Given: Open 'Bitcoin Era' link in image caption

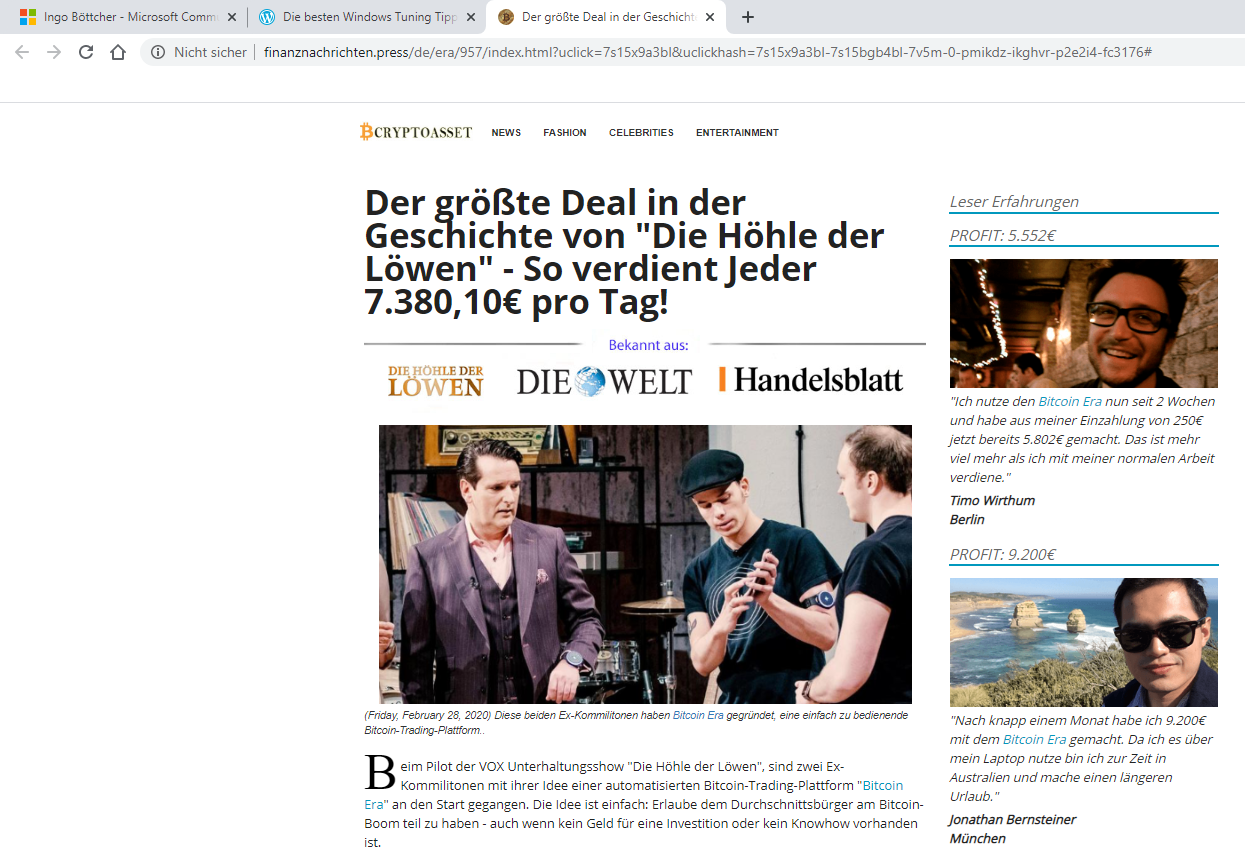Looking at the screenshot, I should 698,716.
